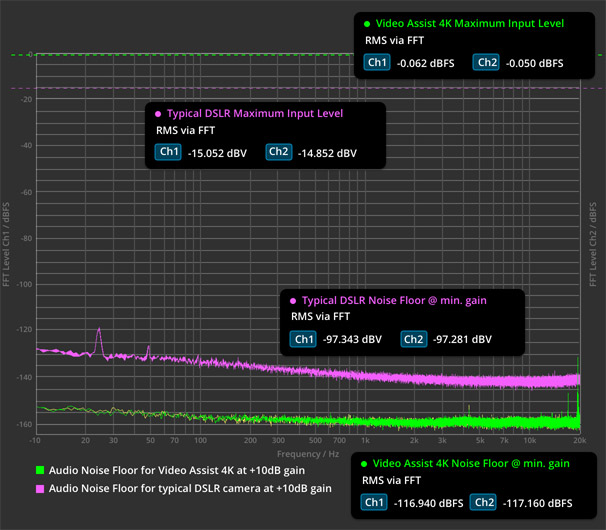Click magenta dot of Typical DSLR Noise Floor title
606x530 pixels.
[x=293, y=300]
